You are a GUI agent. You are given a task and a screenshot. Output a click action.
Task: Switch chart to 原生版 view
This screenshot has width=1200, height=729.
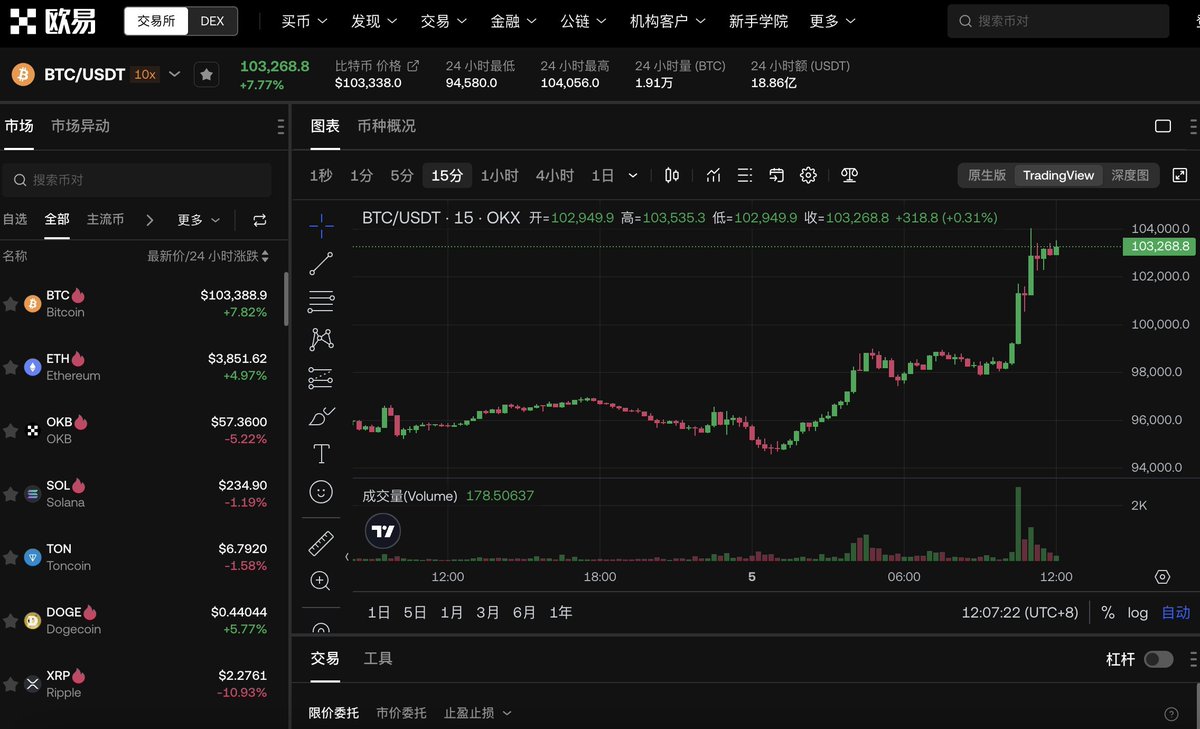point(987,175)
